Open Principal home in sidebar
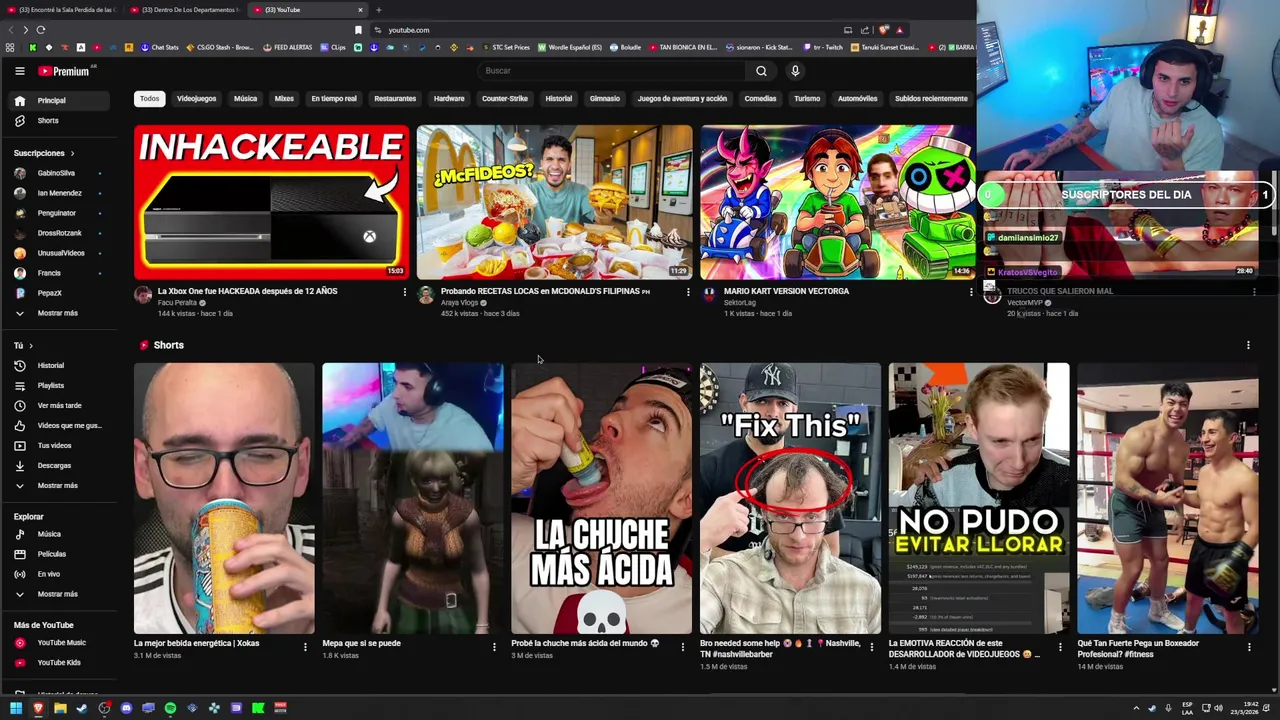The image size is (1280, 720). pyautogui.click(x=57, y=100)
